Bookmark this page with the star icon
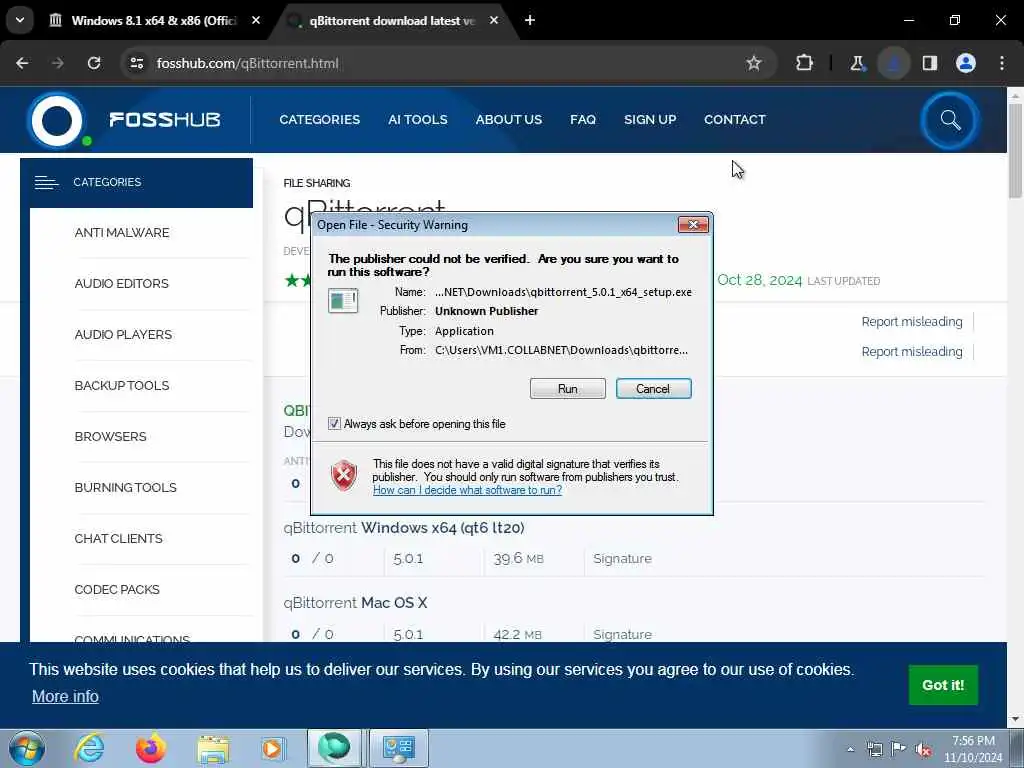This screenshot has width=1024, height=768. [x=754, y=63]
